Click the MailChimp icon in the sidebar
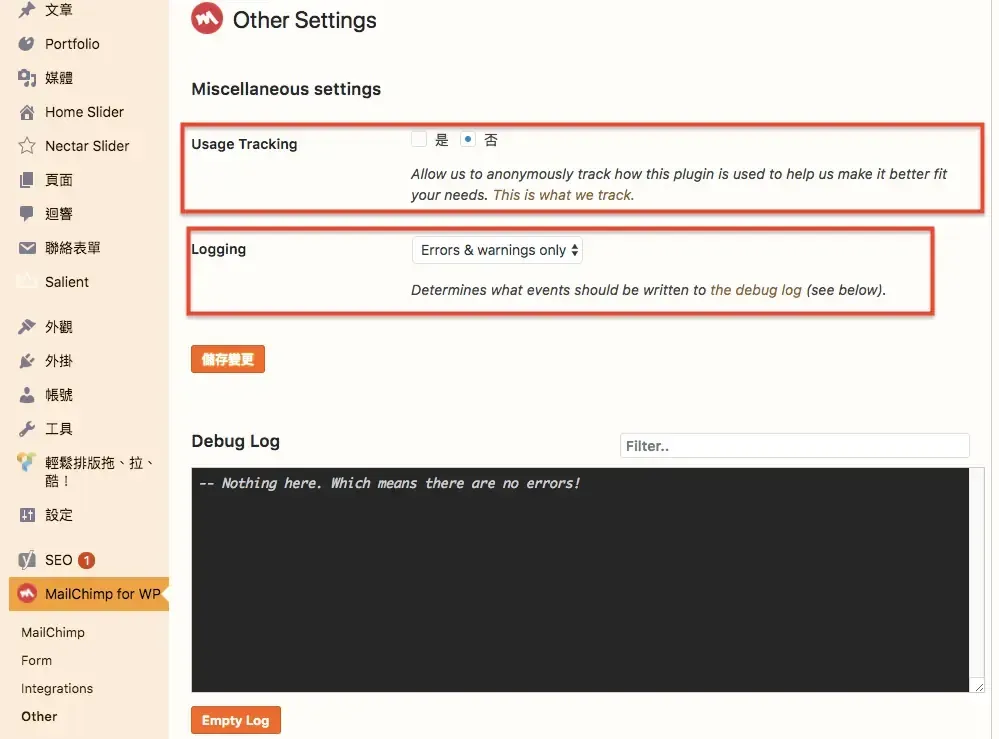The image size is (999, 739). point(26,594)
